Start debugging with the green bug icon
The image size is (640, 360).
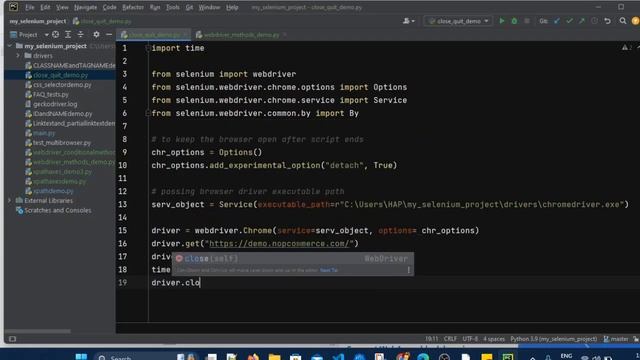point(514,21)
